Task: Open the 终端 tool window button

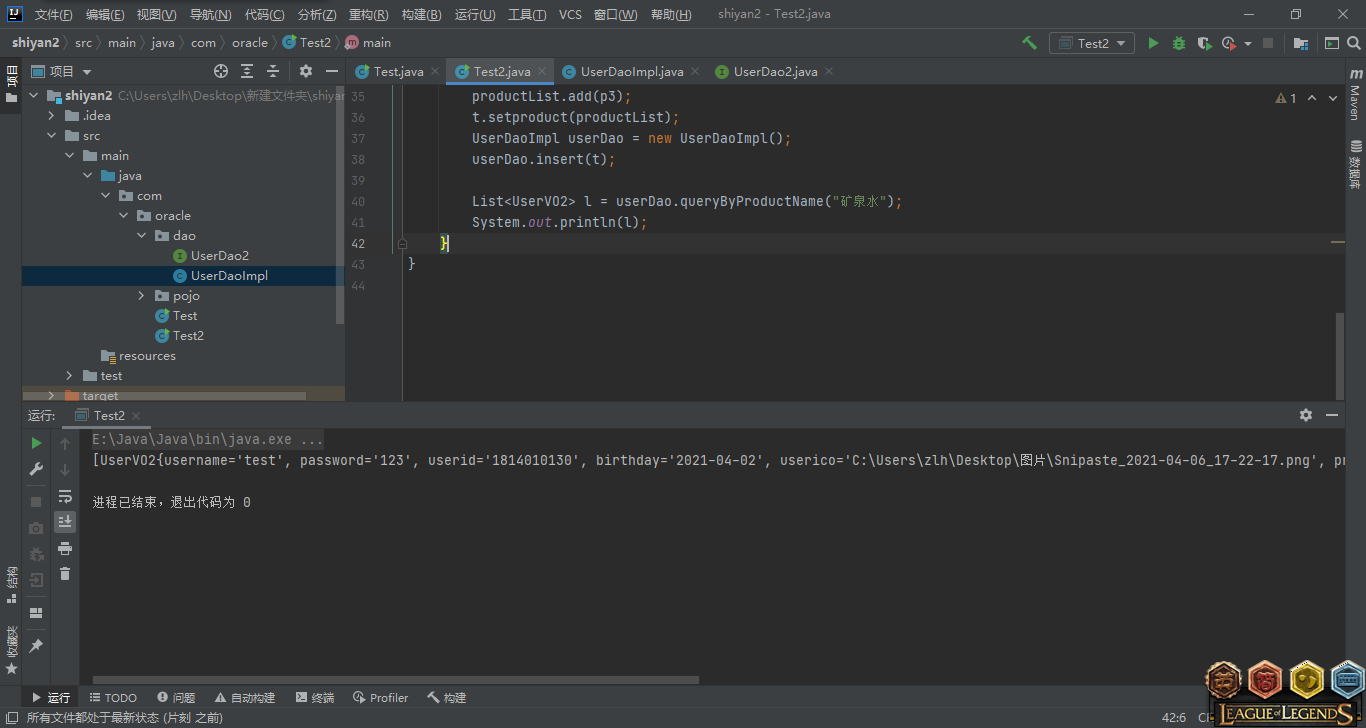Action: point(314,697)
